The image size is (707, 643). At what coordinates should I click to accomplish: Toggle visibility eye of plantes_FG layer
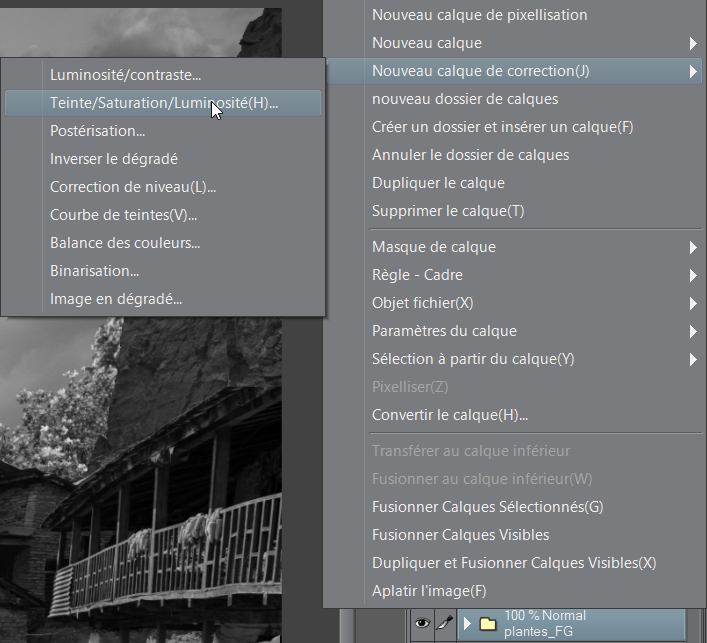421,624
